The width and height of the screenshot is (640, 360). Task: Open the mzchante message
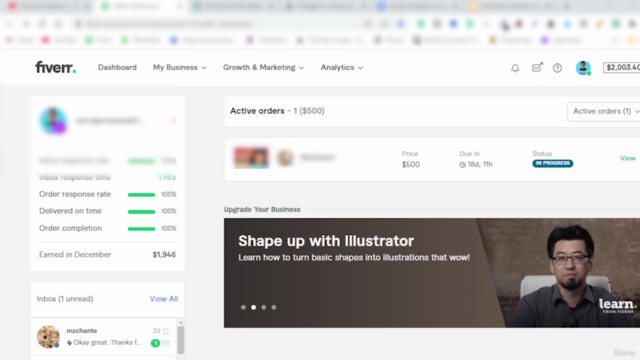coord(104,337)
